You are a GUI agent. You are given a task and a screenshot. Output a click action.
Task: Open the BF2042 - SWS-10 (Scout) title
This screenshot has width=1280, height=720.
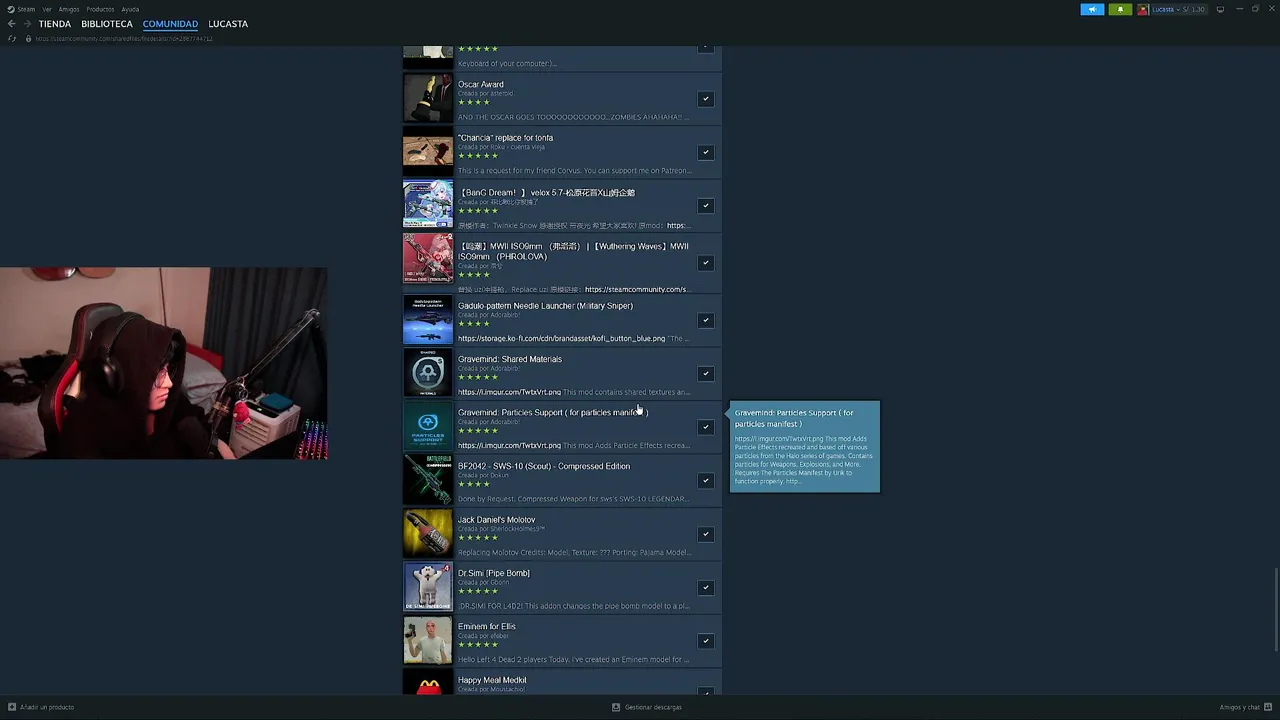[544, 466]
